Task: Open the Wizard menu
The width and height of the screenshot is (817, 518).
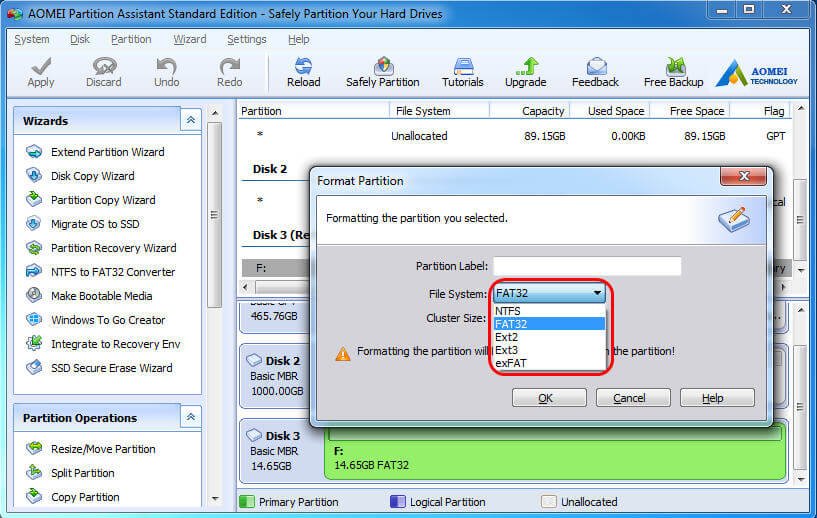Action: coord(190,39)
